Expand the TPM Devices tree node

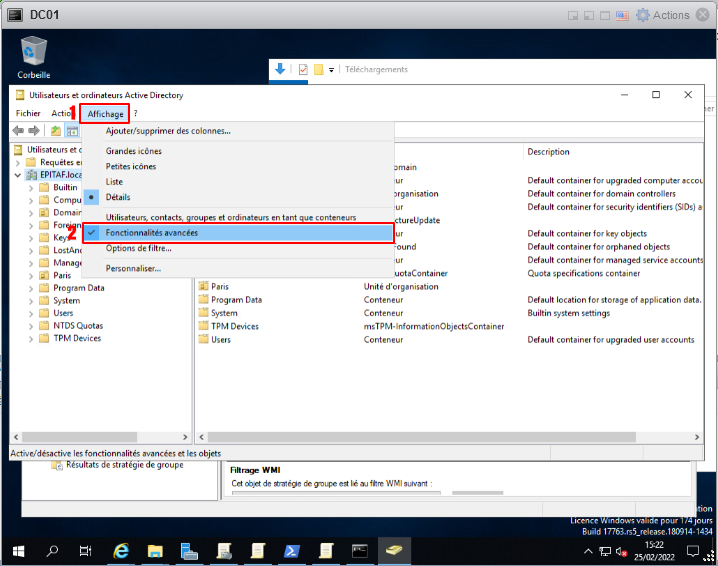pyautogui.click(x=31, y=338)
